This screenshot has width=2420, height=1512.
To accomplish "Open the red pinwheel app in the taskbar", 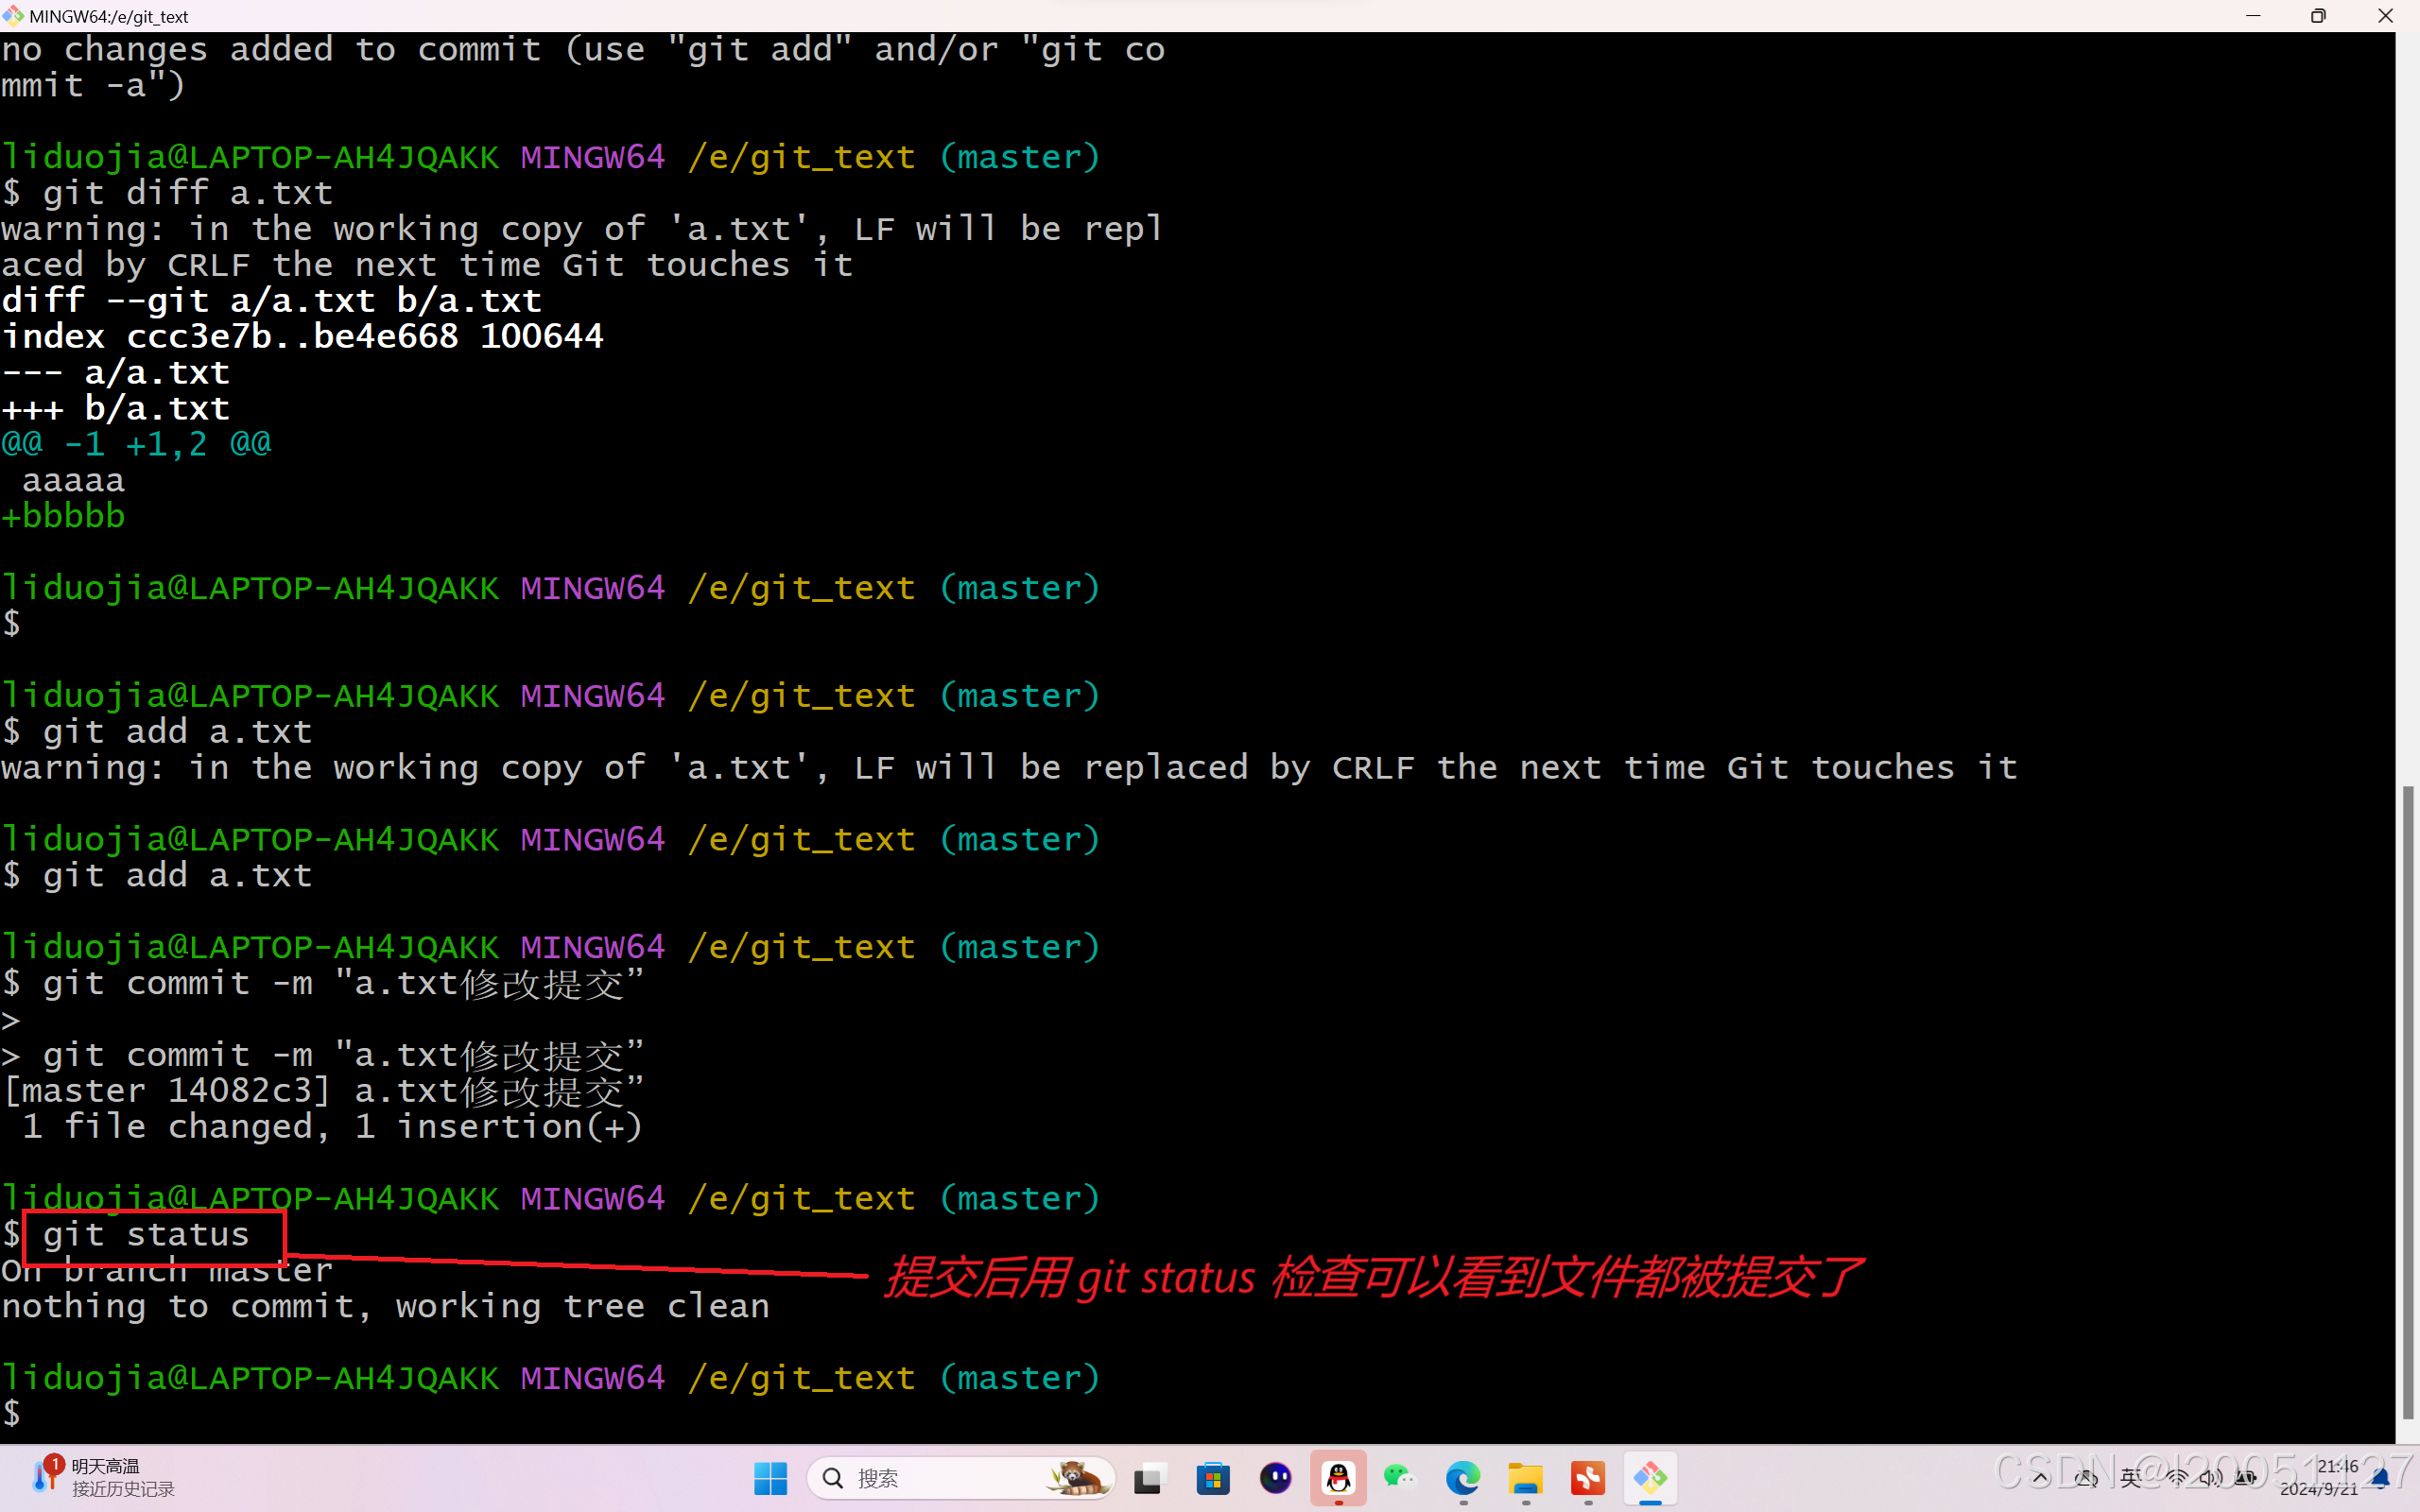I will coord(1588,1478).
